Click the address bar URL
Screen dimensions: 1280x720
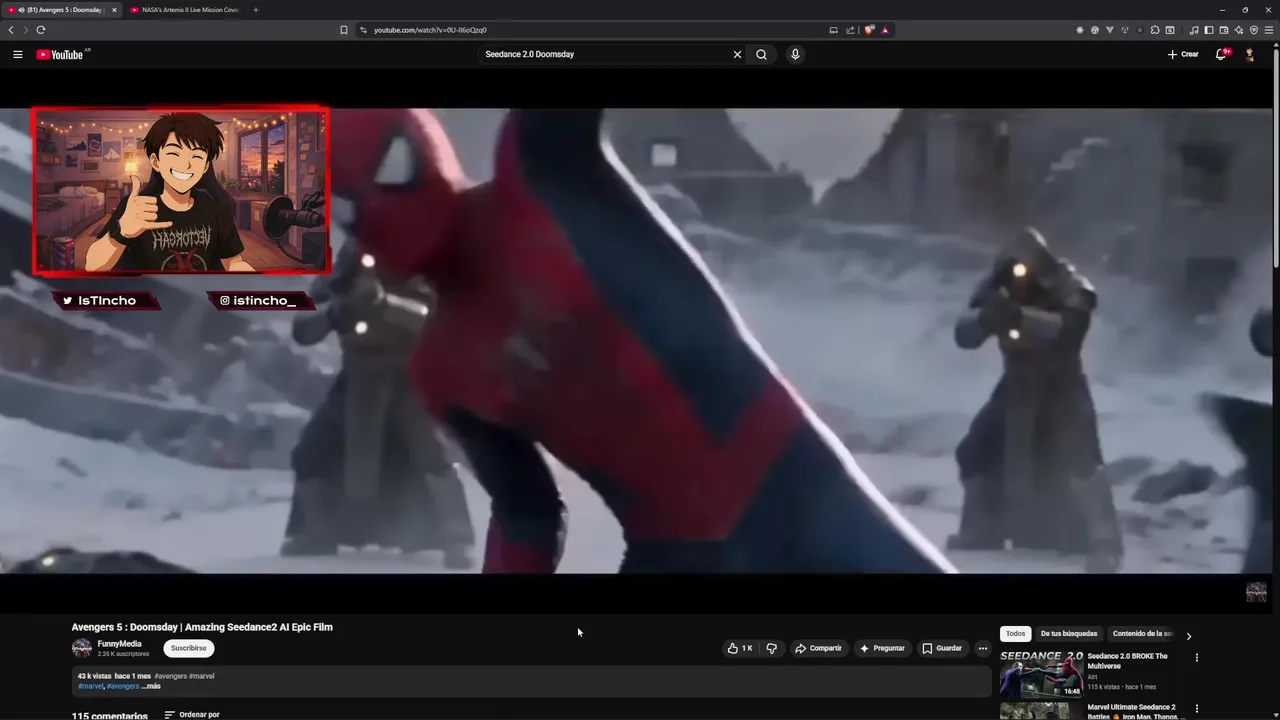coord(430,30)
